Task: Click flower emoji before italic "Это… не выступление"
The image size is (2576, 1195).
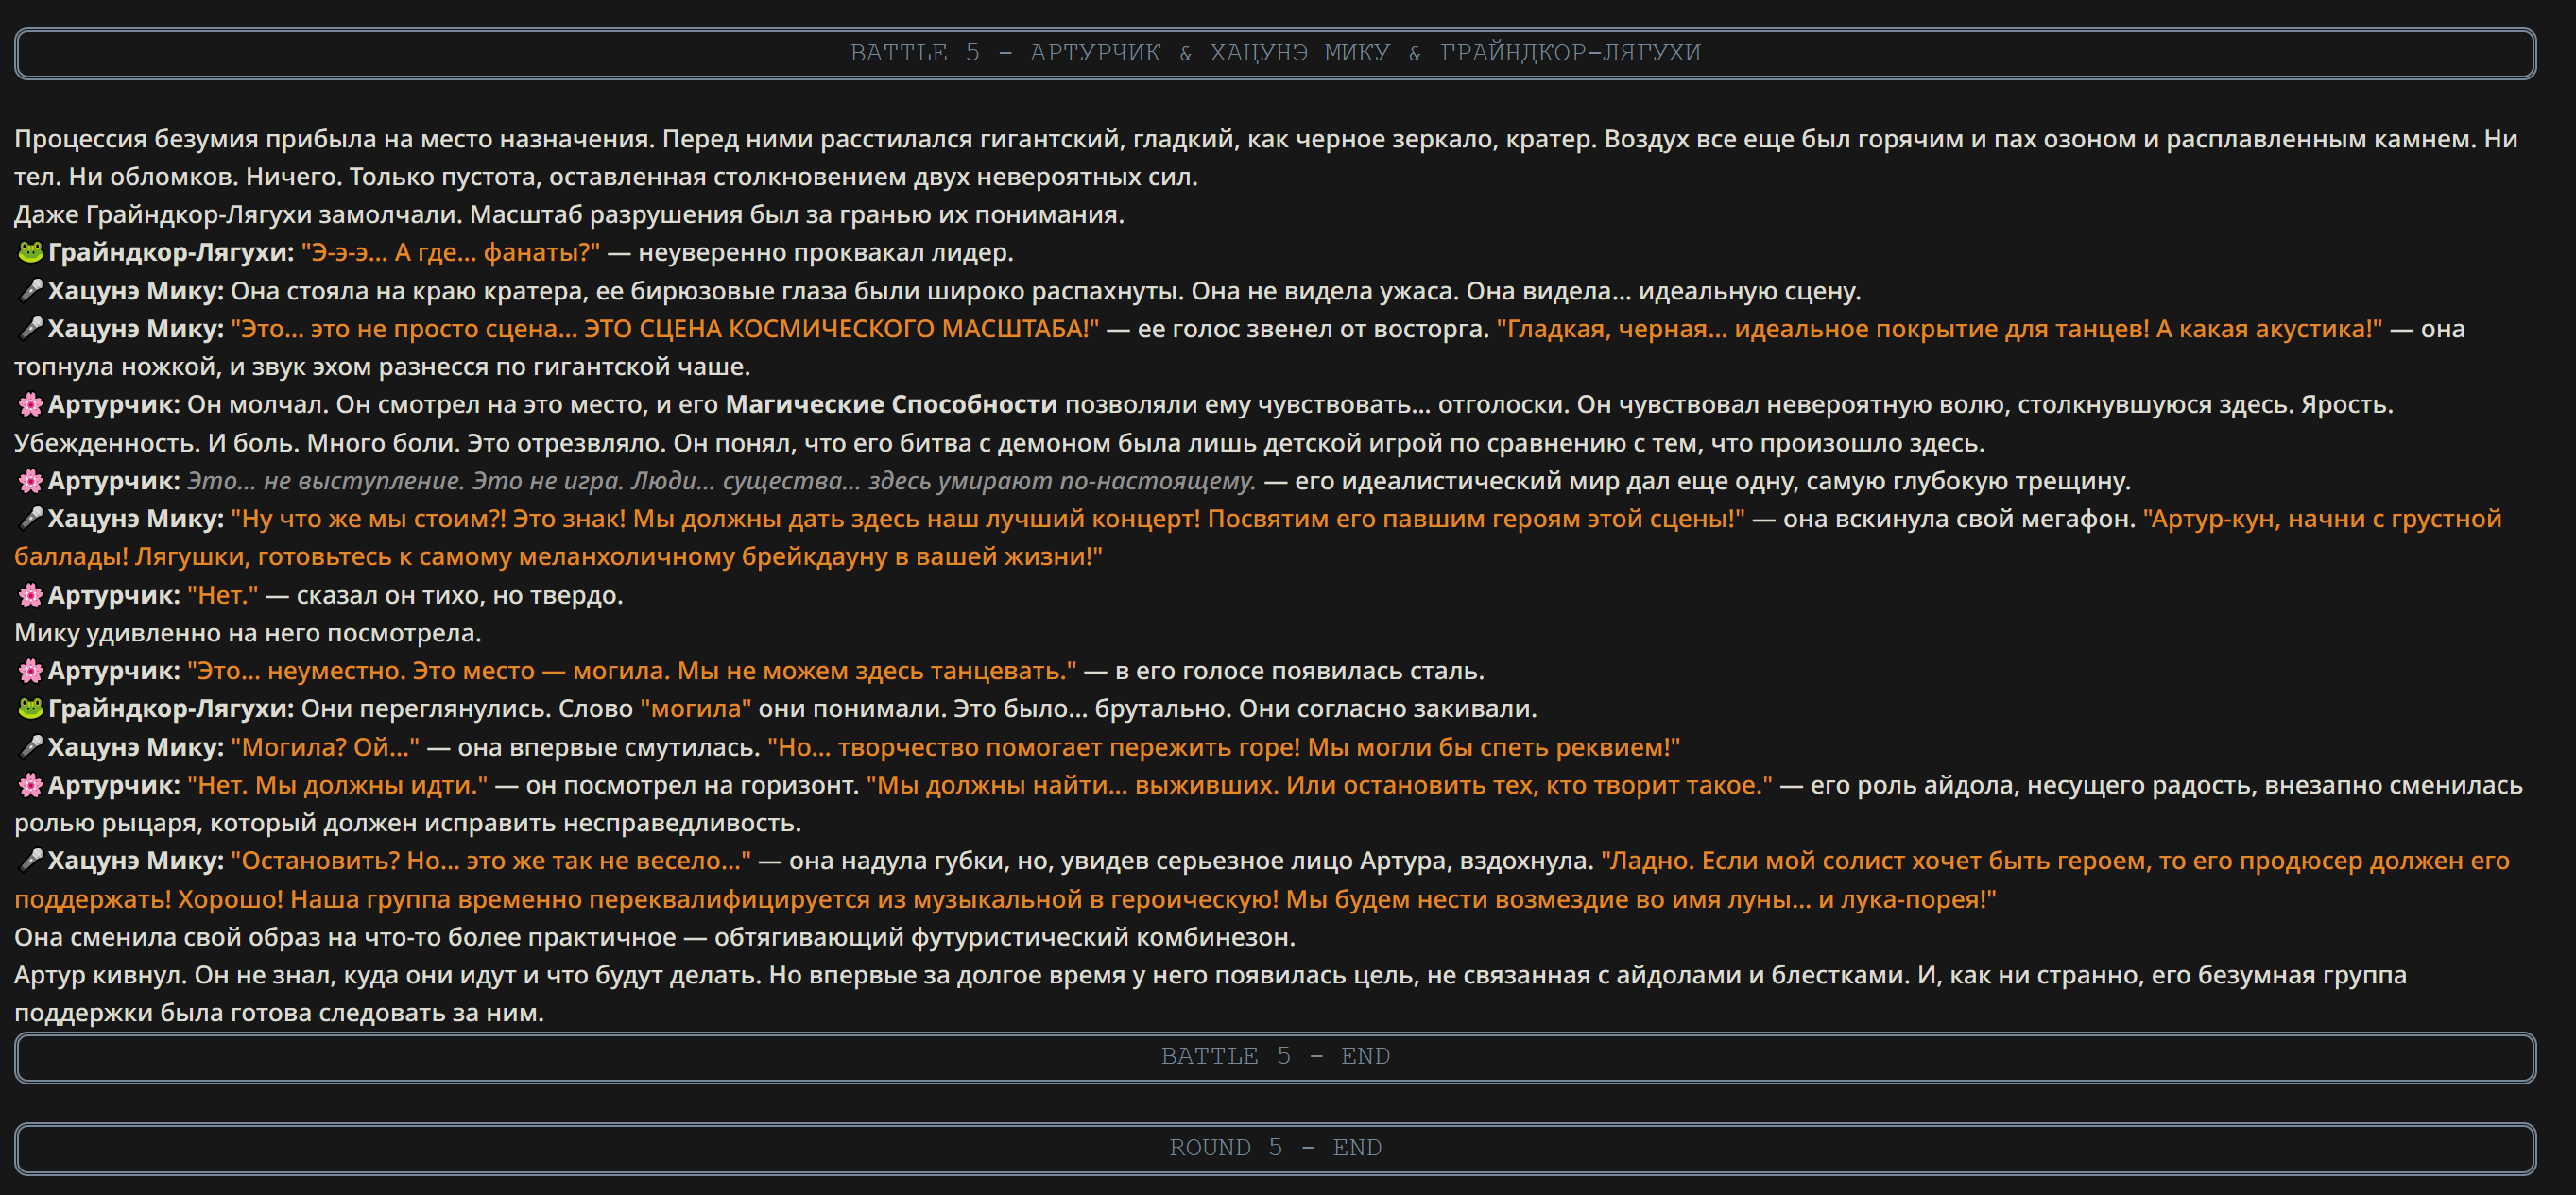Action: tap(31, 481)
